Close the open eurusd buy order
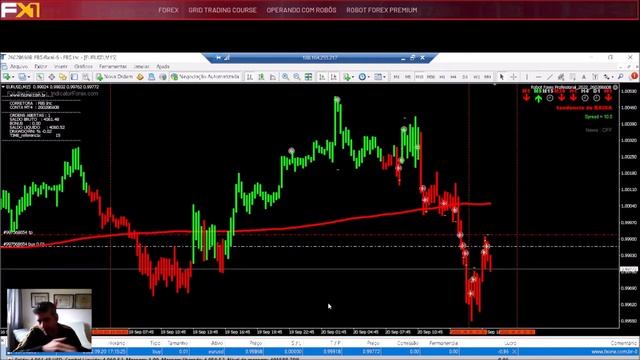This screenshot has width=640, height=360. coord(514,351)
